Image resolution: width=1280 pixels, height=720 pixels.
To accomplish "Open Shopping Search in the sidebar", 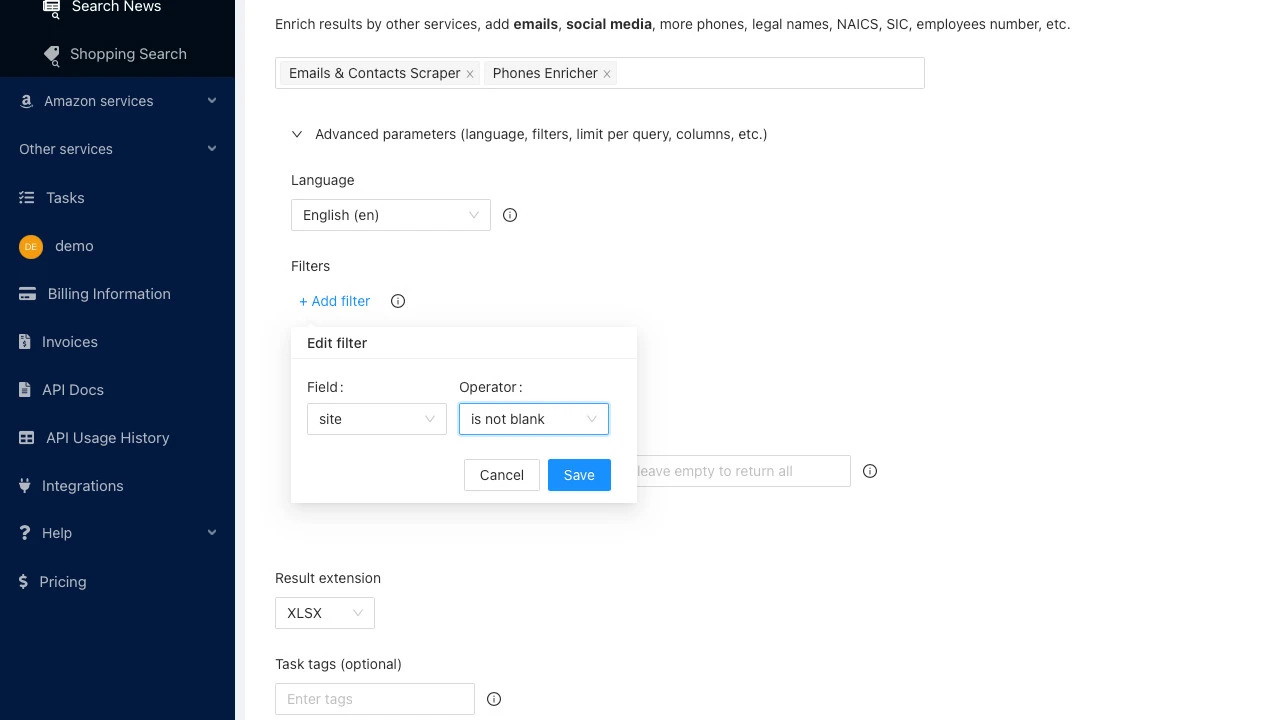I will click(128, 54).
